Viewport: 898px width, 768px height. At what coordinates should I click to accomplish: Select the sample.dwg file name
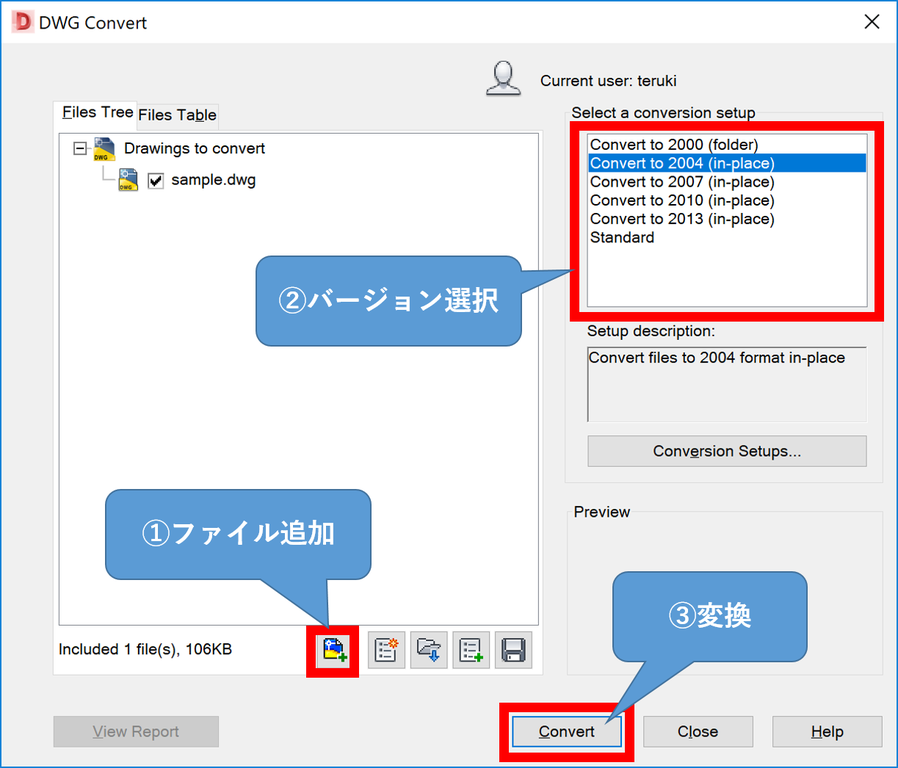(x=214, y=180)
